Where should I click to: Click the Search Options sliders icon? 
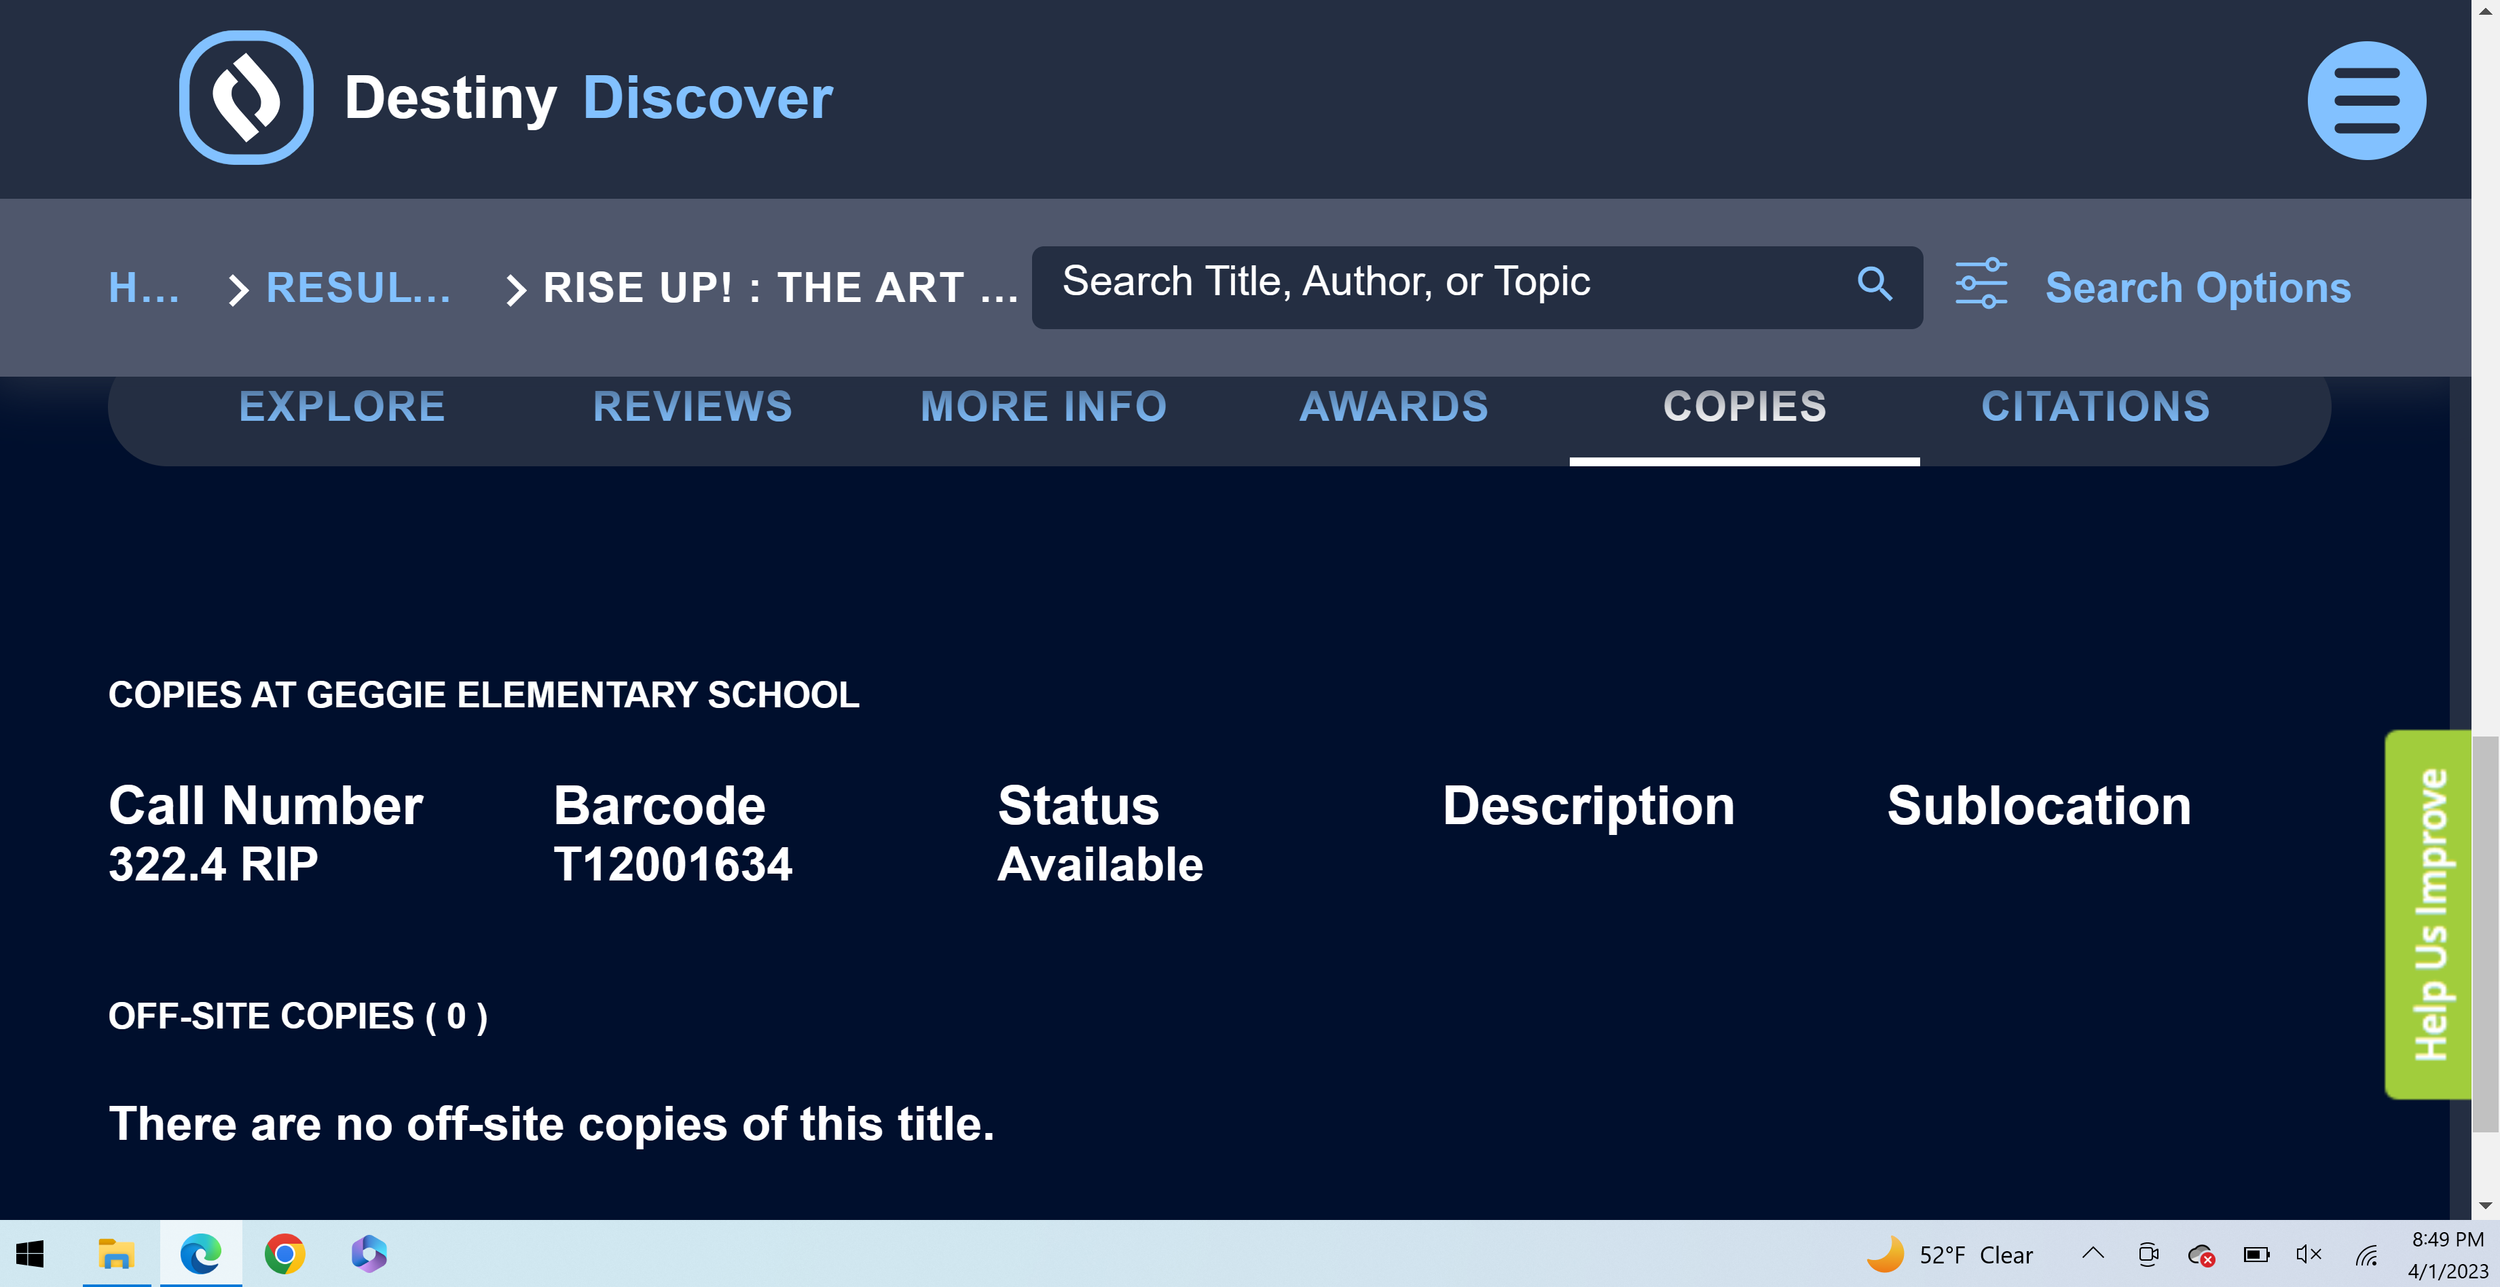1981,284
